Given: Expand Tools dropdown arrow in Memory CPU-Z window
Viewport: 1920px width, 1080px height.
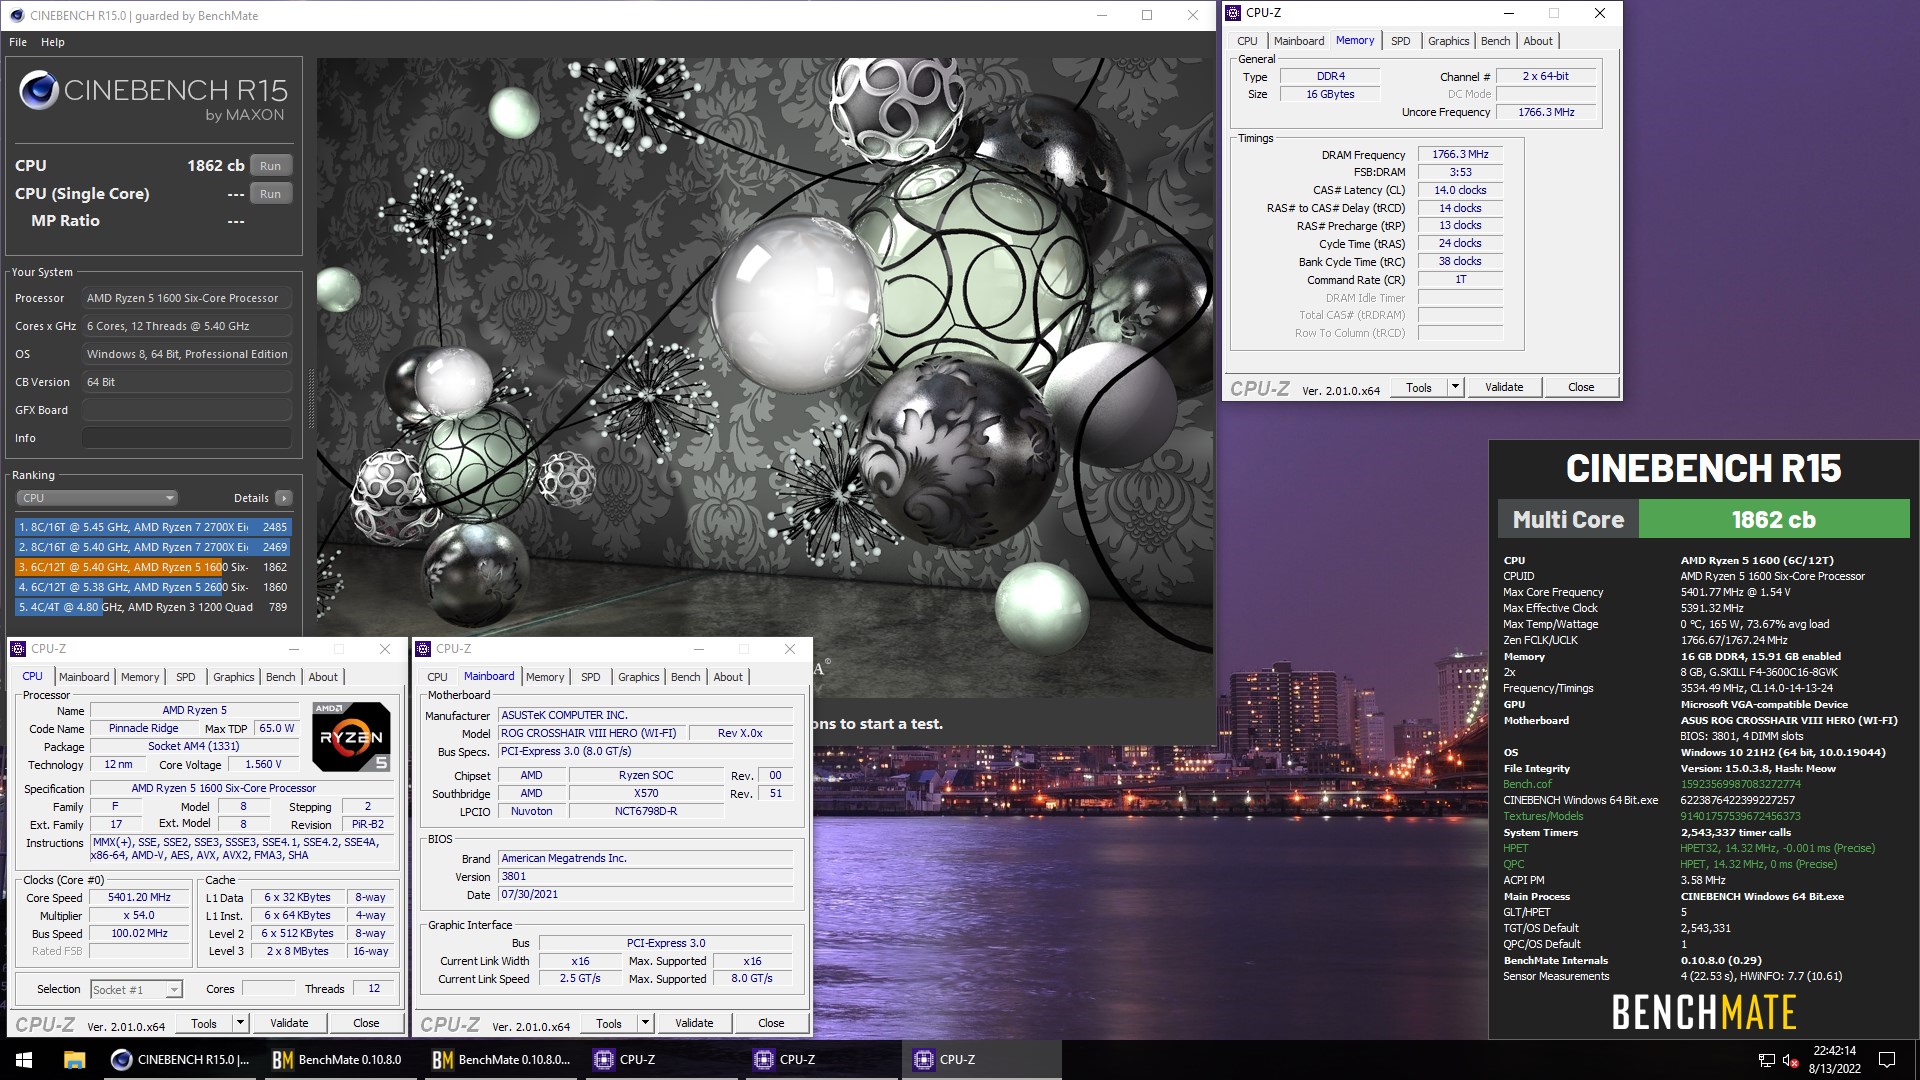Looking at the screenshot, I should click(1455, 388).
